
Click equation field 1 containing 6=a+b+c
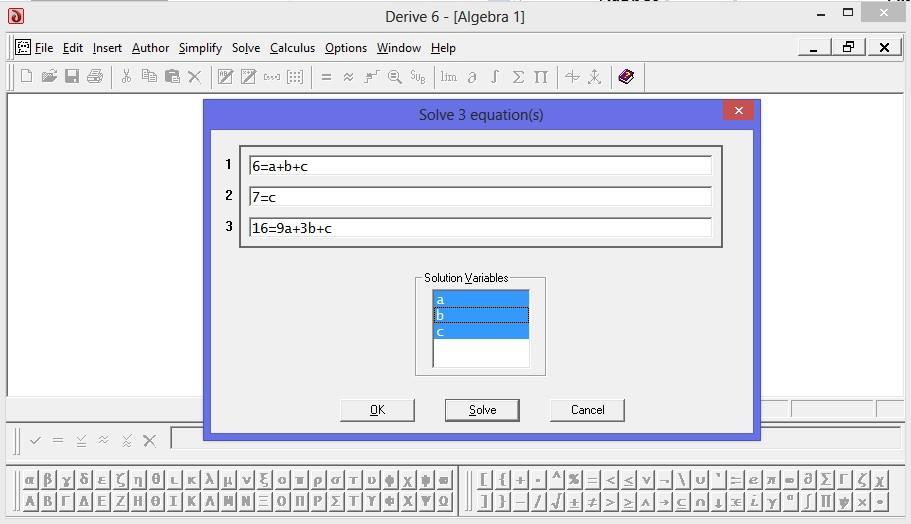(x=480, y=166)
